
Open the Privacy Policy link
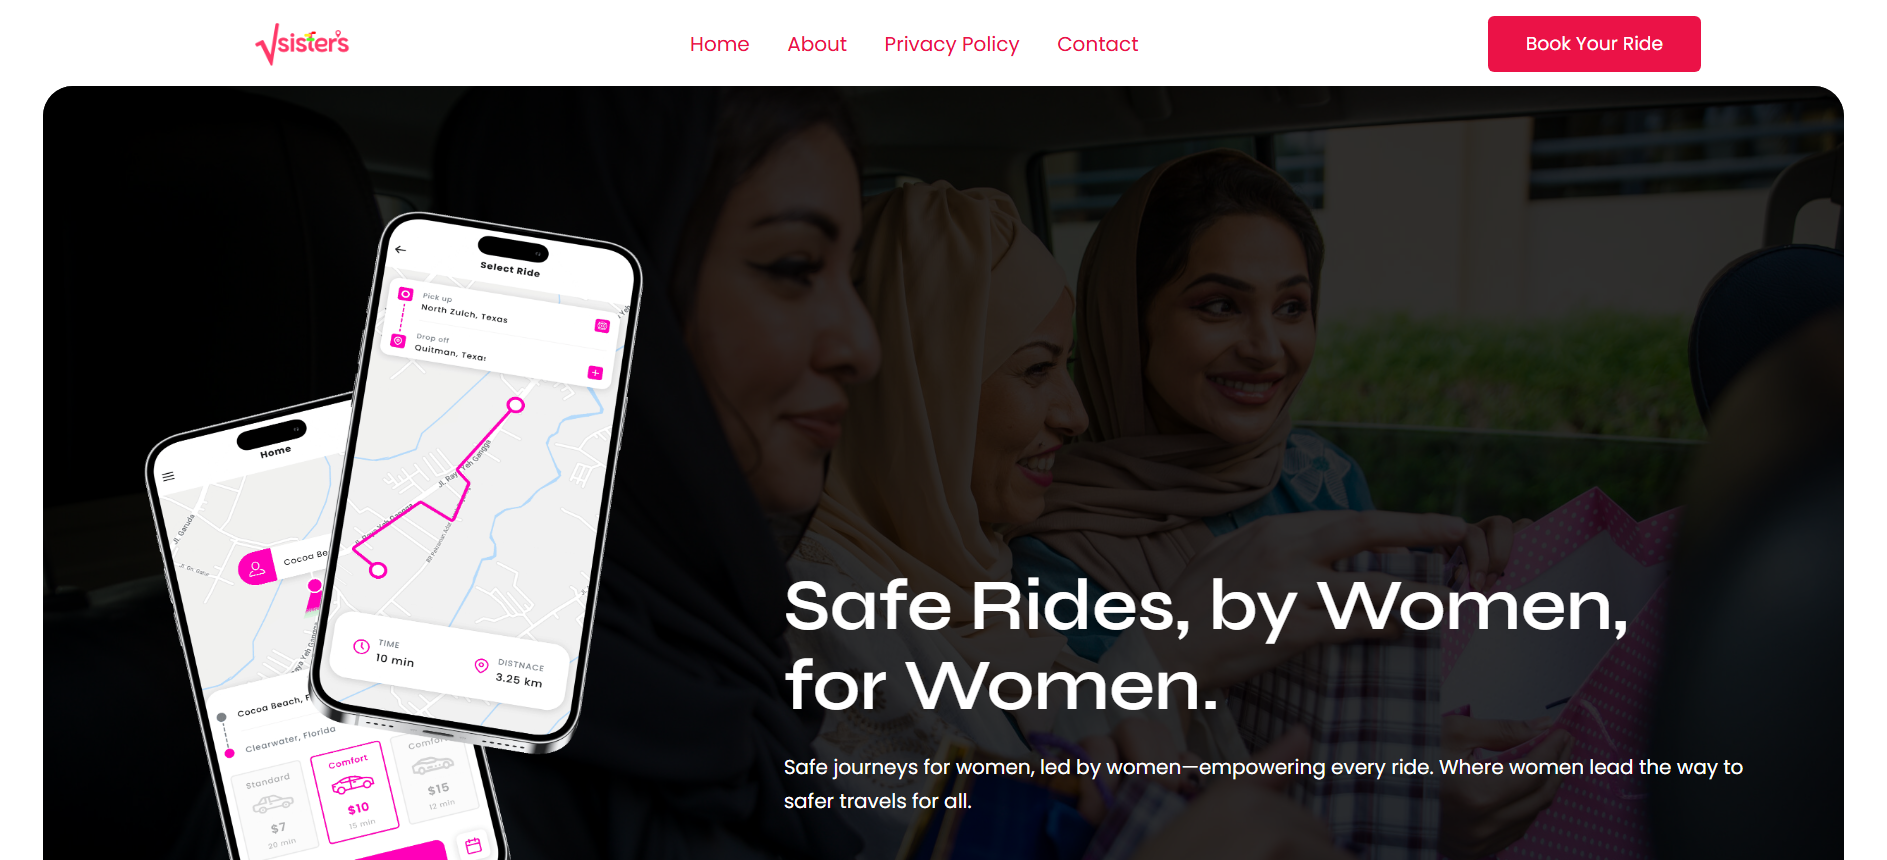point(951,44)
